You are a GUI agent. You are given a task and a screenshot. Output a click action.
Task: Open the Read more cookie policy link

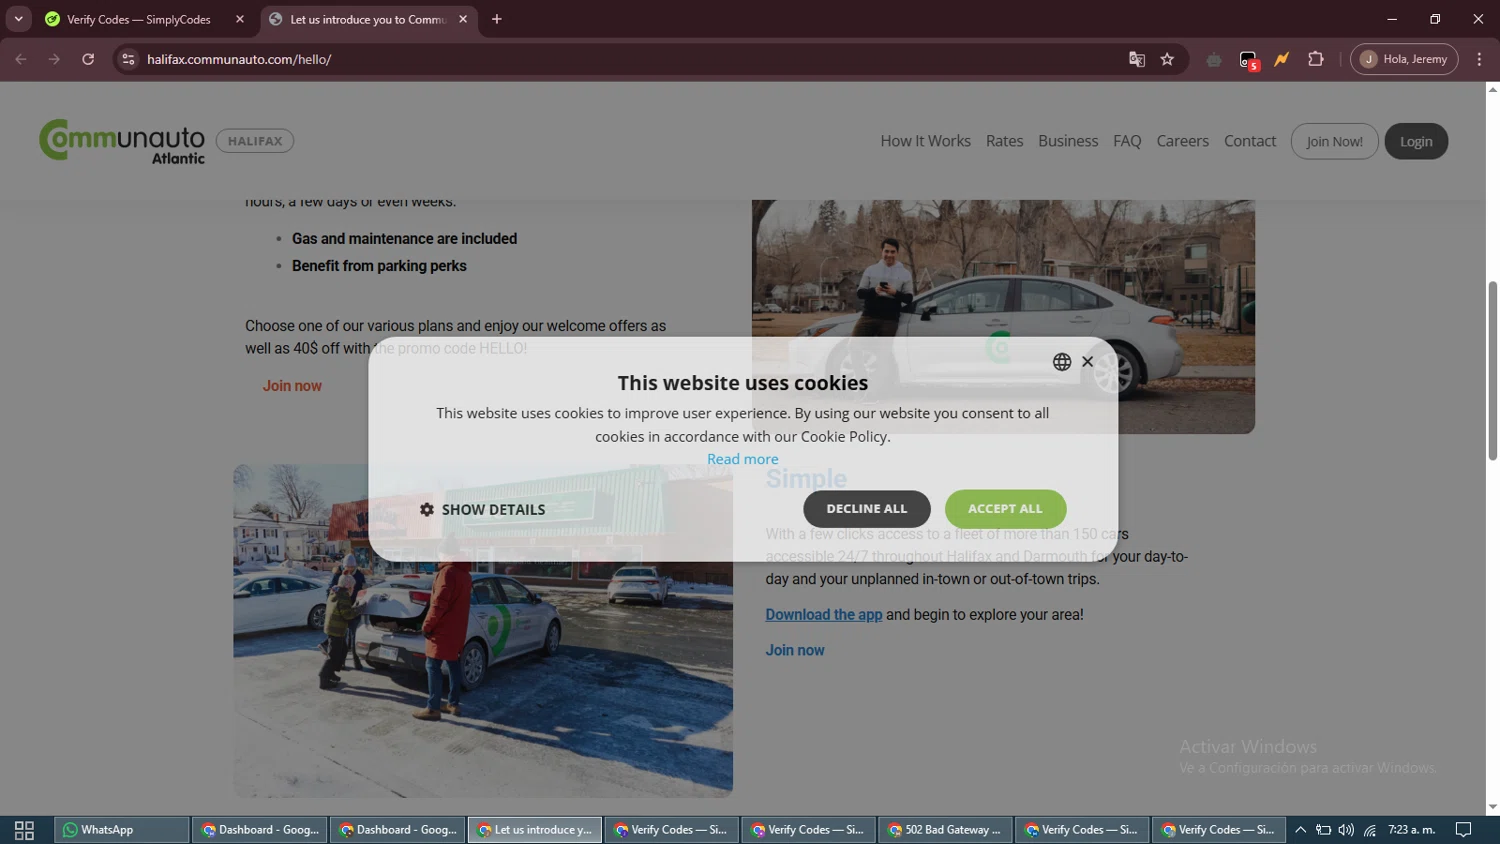click(x=743, y=459)
